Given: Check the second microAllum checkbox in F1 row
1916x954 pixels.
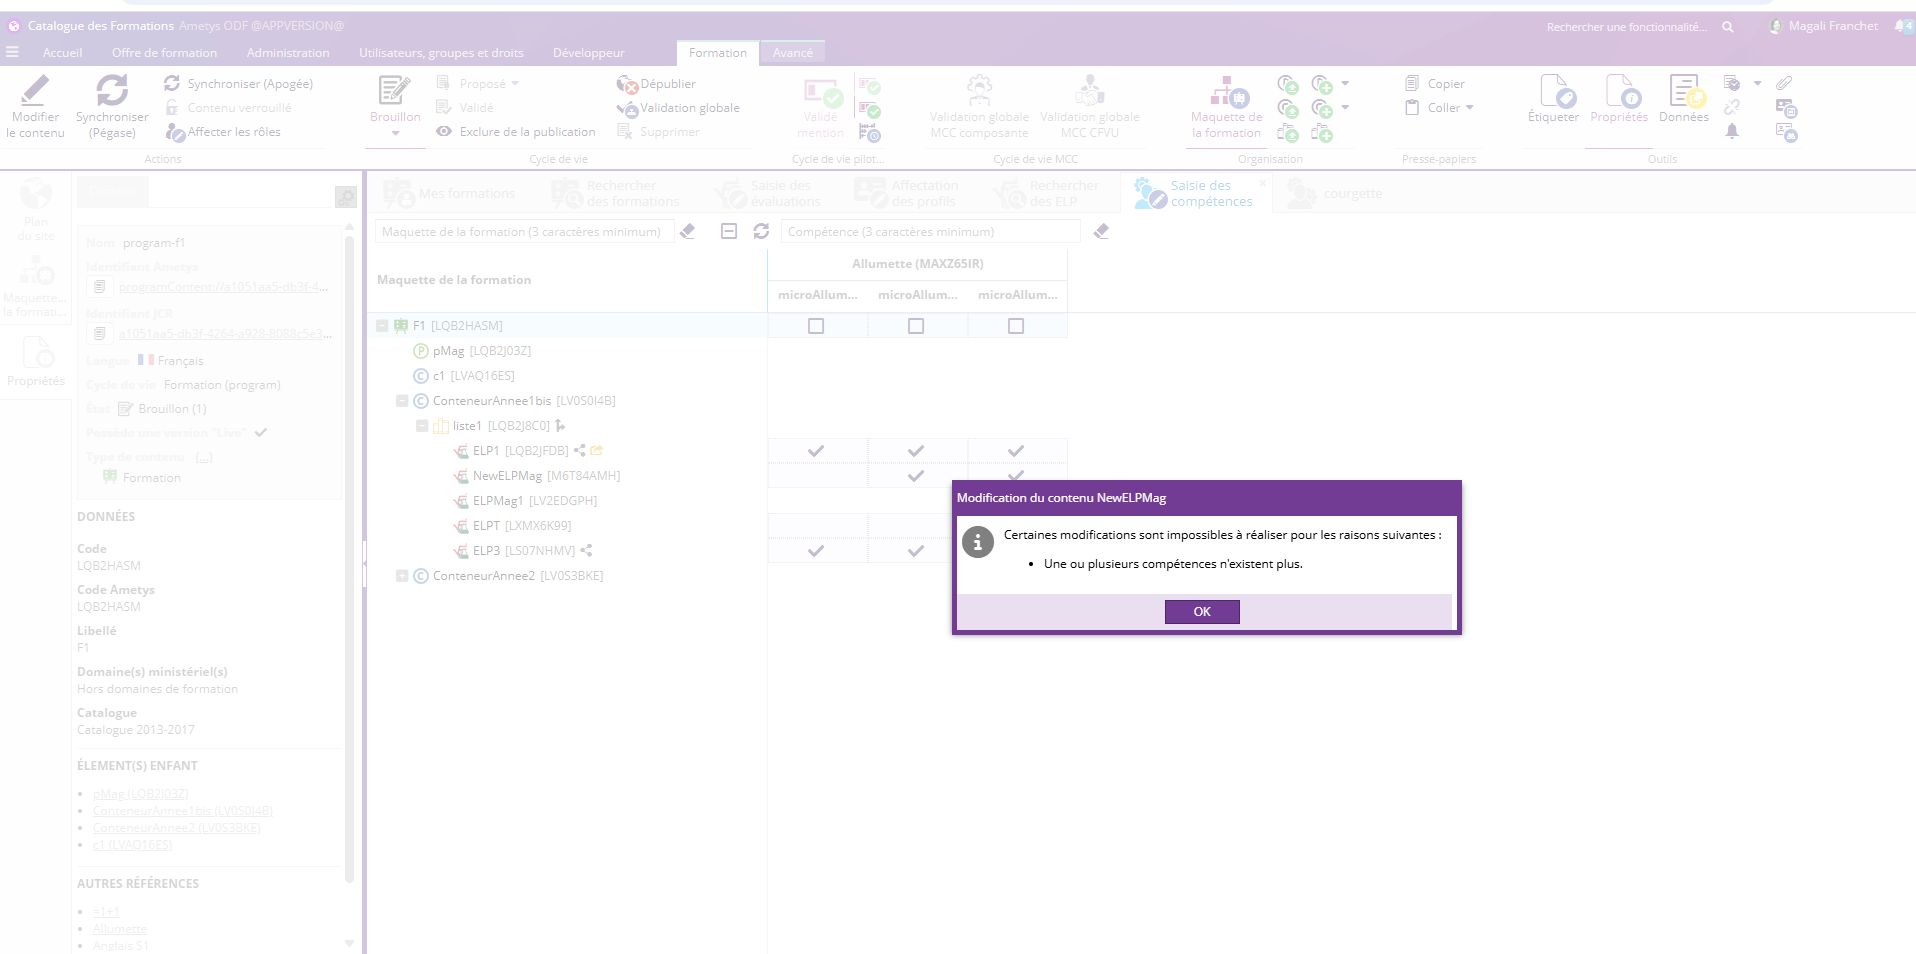Looking at the screenshot, I should [916, 326].
